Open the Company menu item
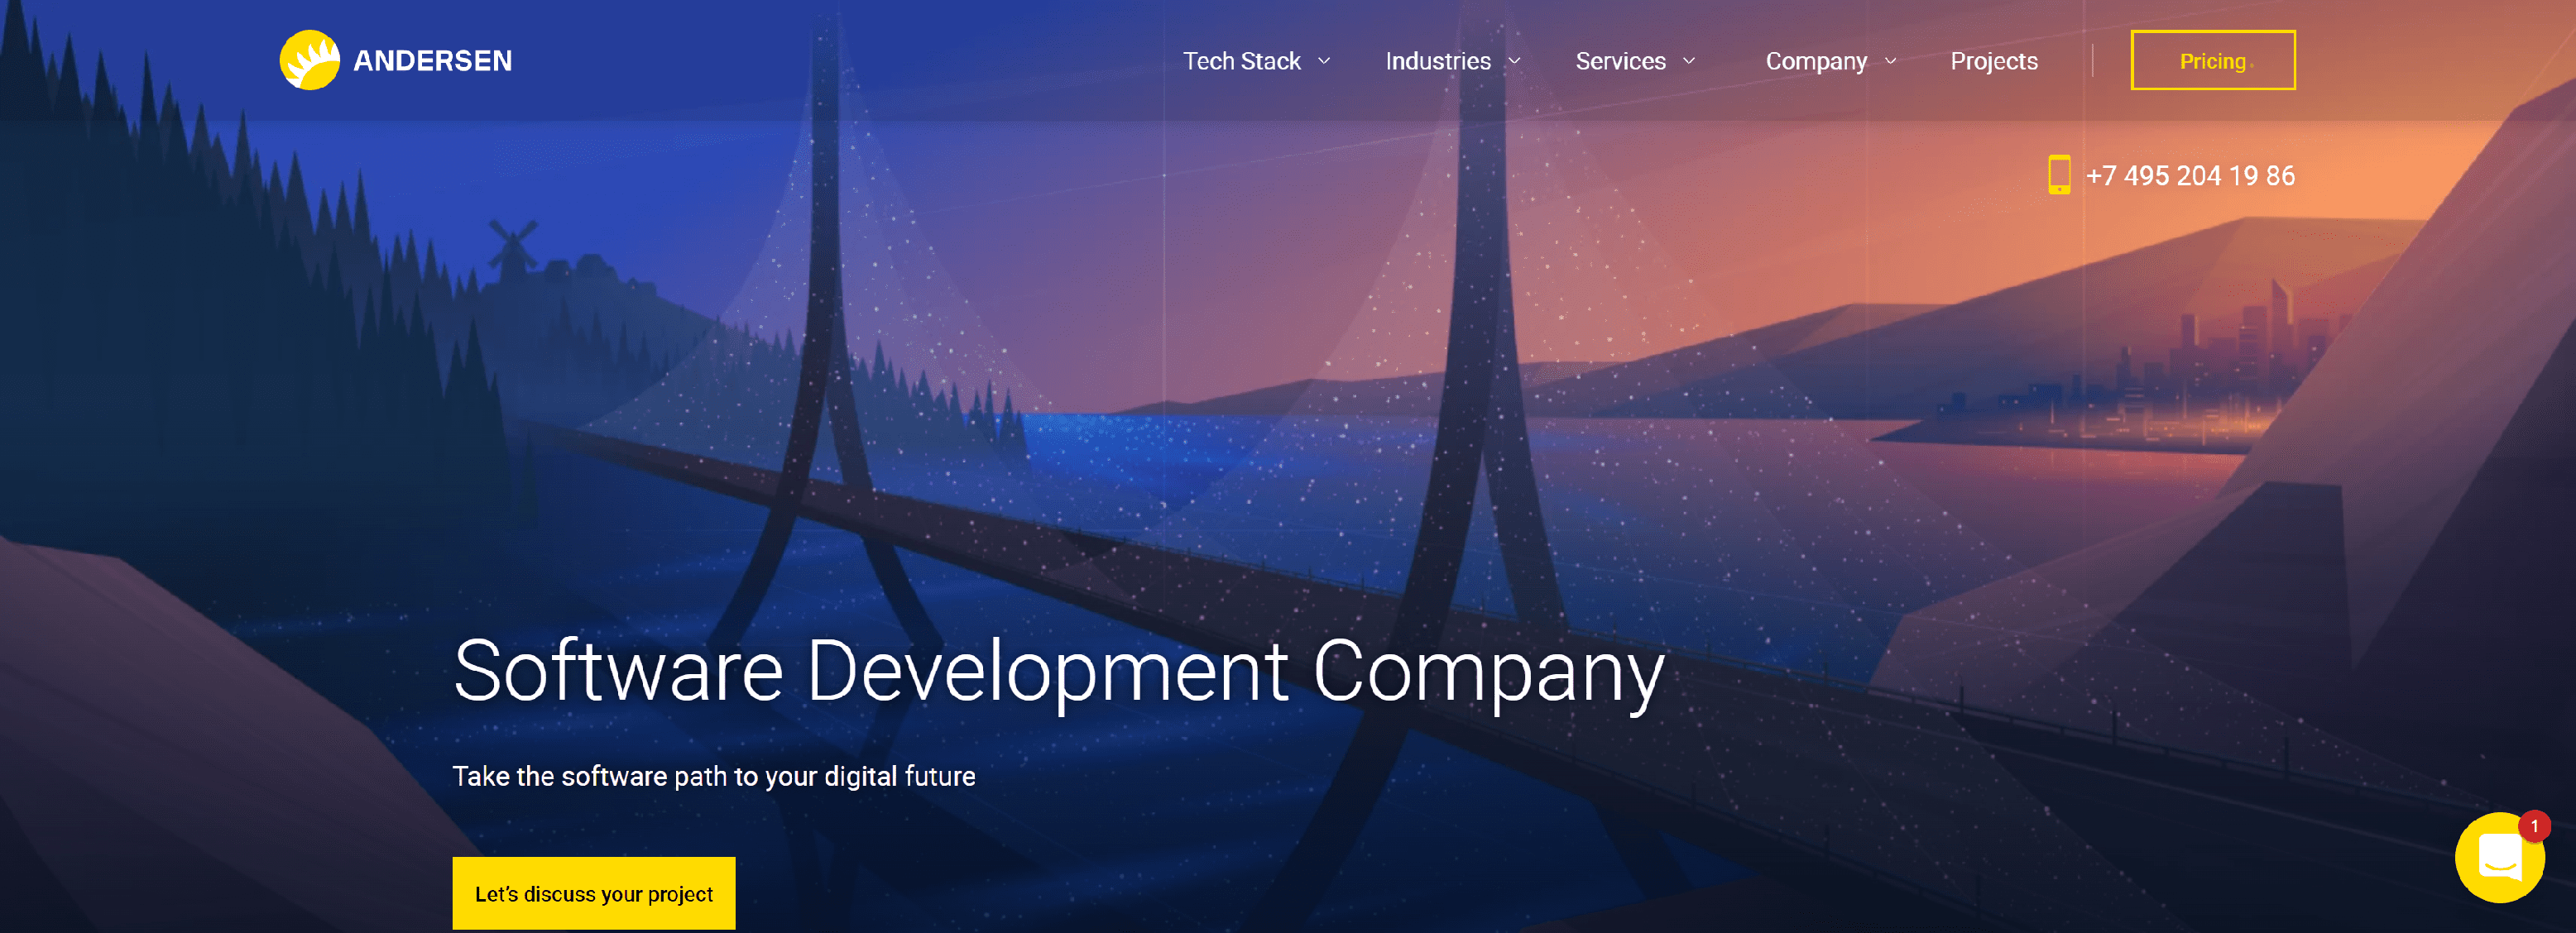 coord(1816,62)
